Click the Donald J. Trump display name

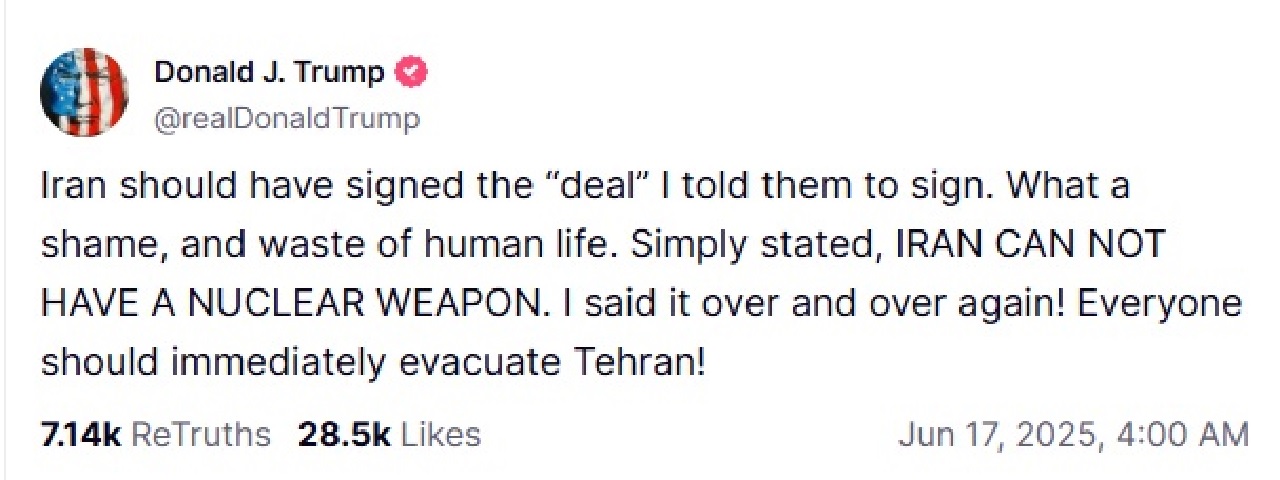pos(269,73)
